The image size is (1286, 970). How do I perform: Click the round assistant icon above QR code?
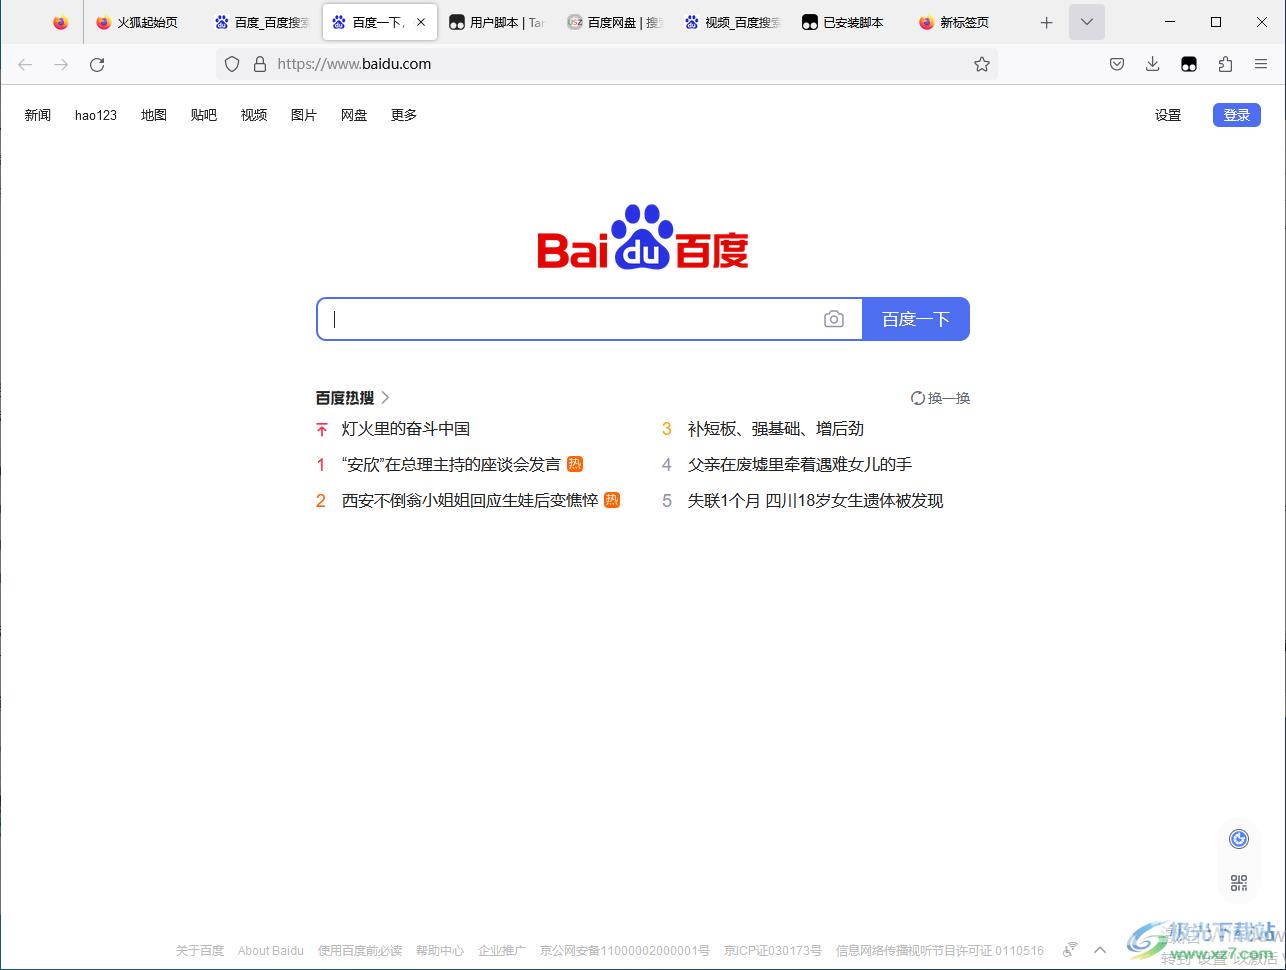tap(1239, 839)
